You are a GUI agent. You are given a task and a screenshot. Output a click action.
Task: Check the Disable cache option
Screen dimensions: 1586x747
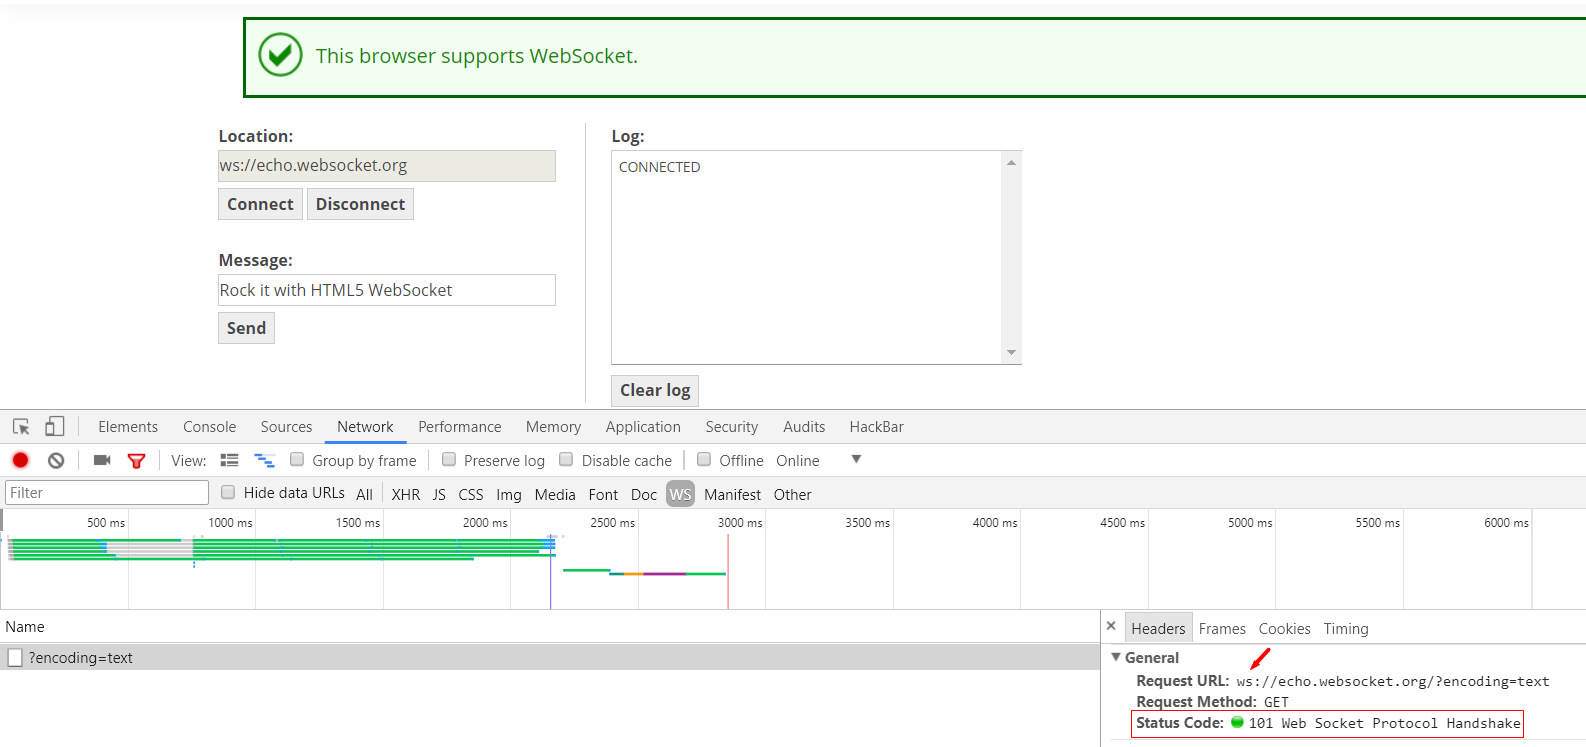[x=566, y=459]
